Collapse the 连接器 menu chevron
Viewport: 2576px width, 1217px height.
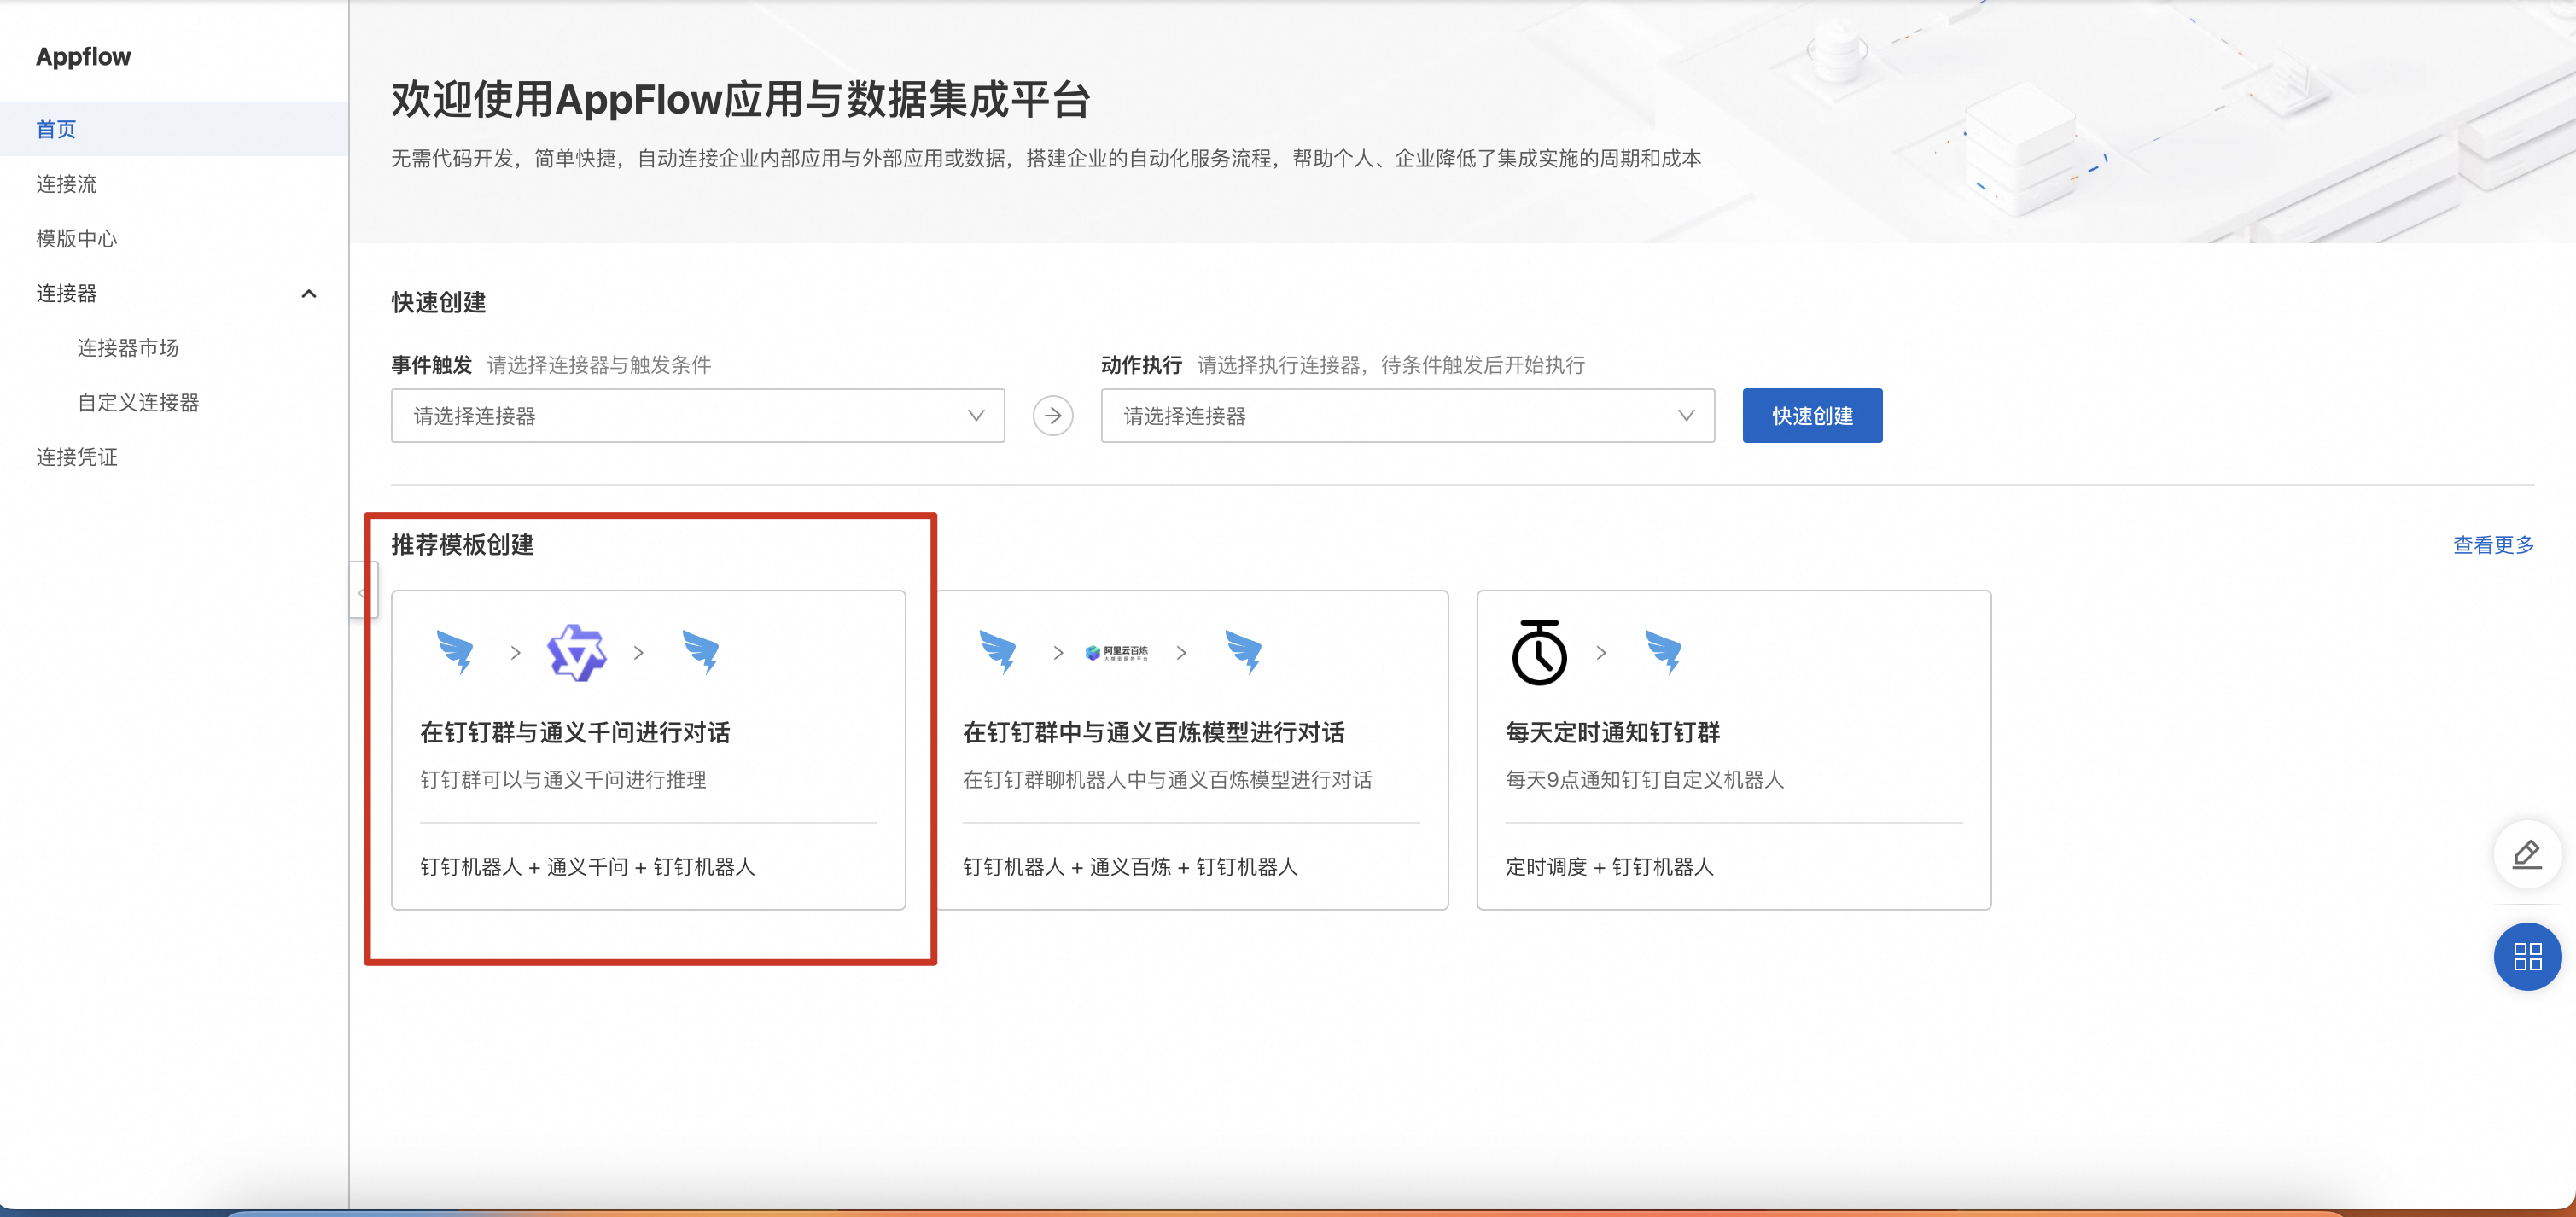point(309,294)
